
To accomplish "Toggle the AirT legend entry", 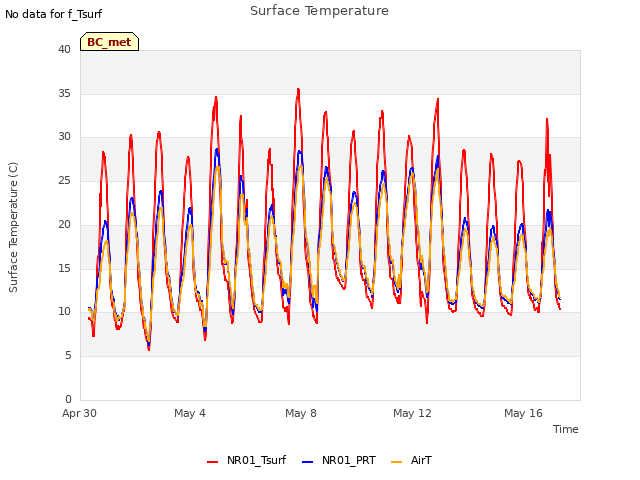I will point(411,461).
